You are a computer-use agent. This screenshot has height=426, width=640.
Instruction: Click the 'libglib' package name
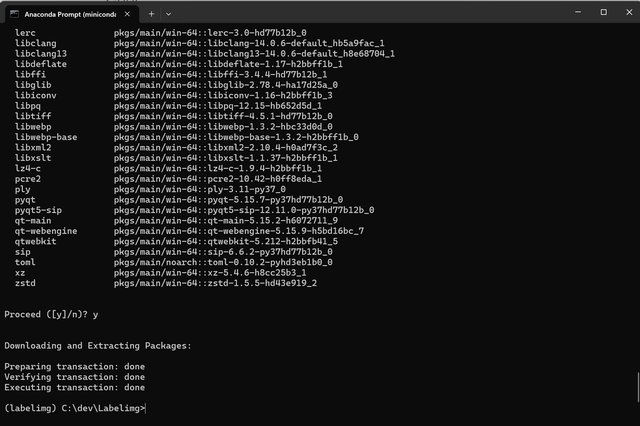point(33,85)
